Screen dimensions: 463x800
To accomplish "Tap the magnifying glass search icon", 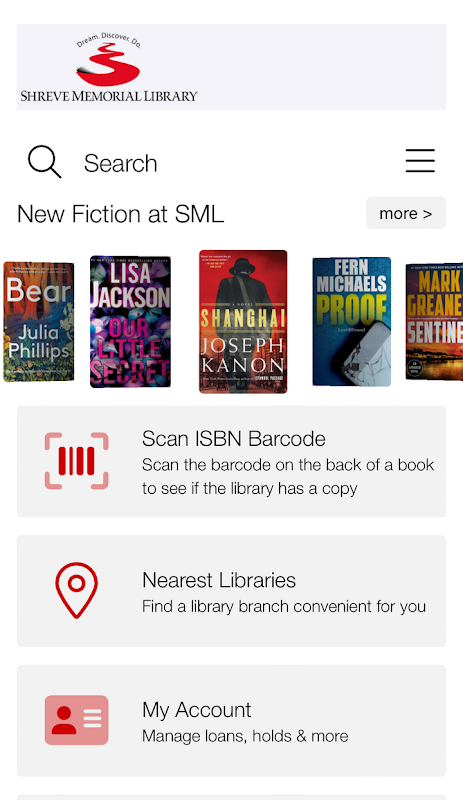I will [44, 162].
